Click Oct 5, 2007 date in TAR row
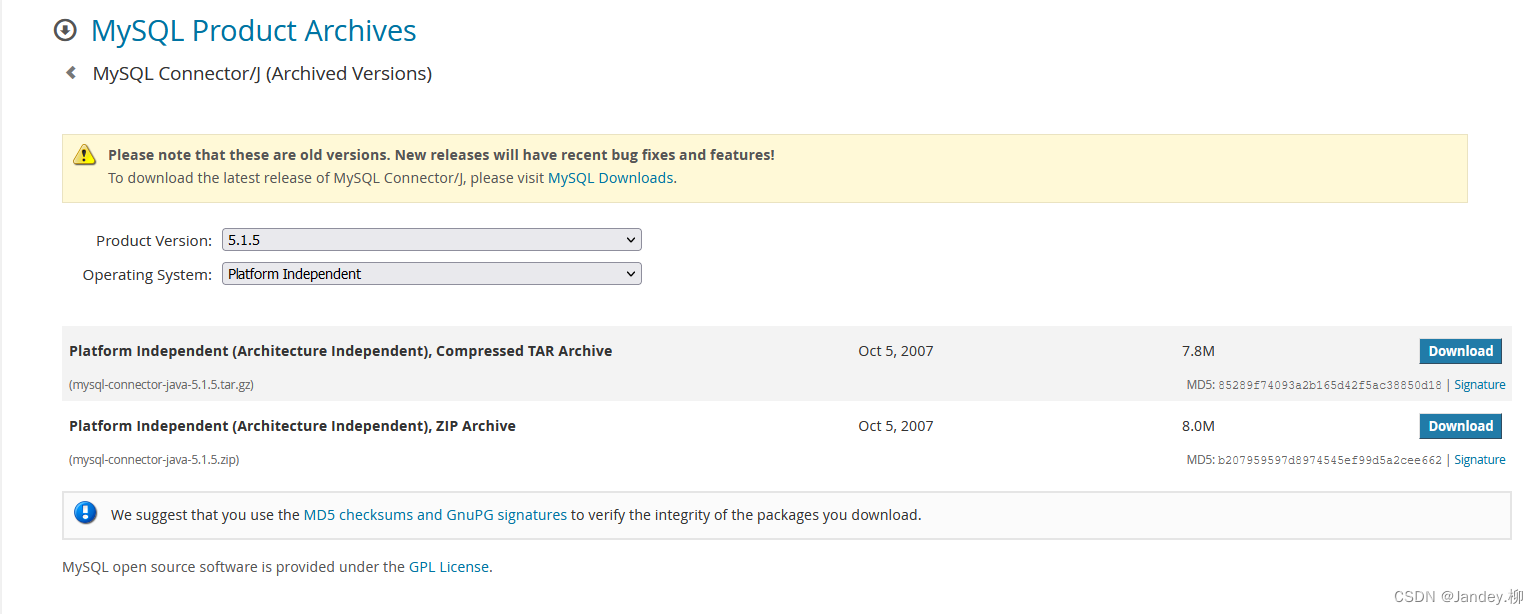The image size is (1538, 614). (895, 351)
